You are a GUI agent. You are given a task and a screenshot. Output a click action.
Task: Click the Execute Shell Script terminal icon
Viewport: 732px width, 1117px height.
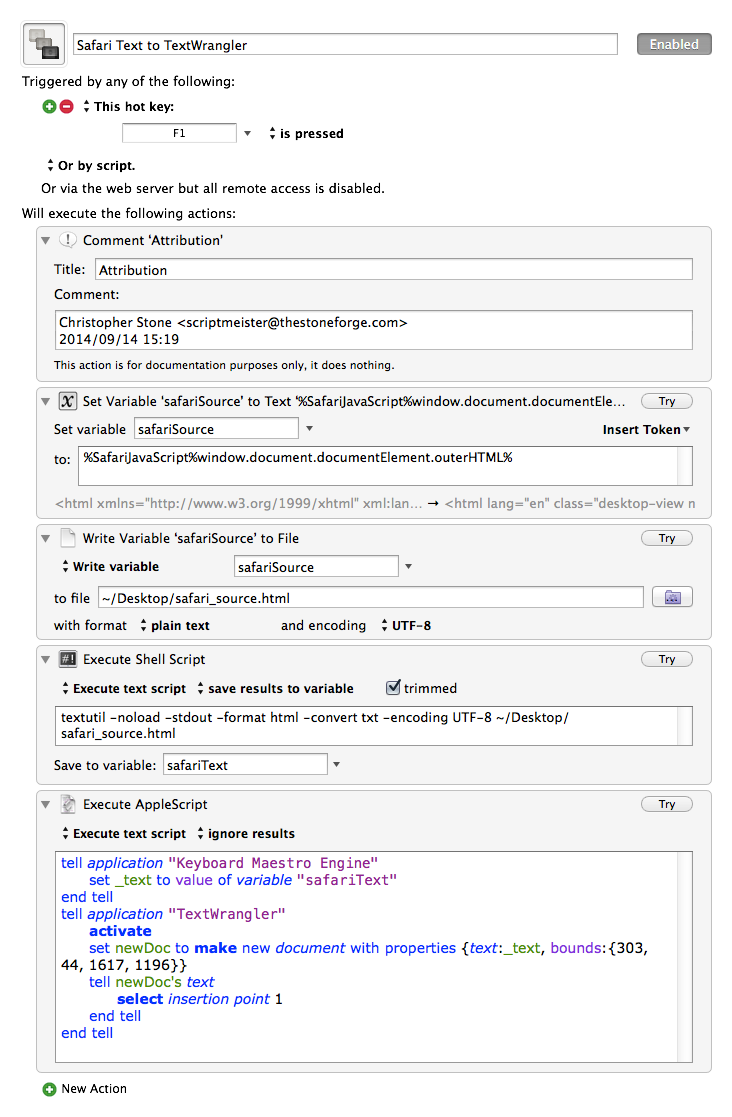point(68,659)
